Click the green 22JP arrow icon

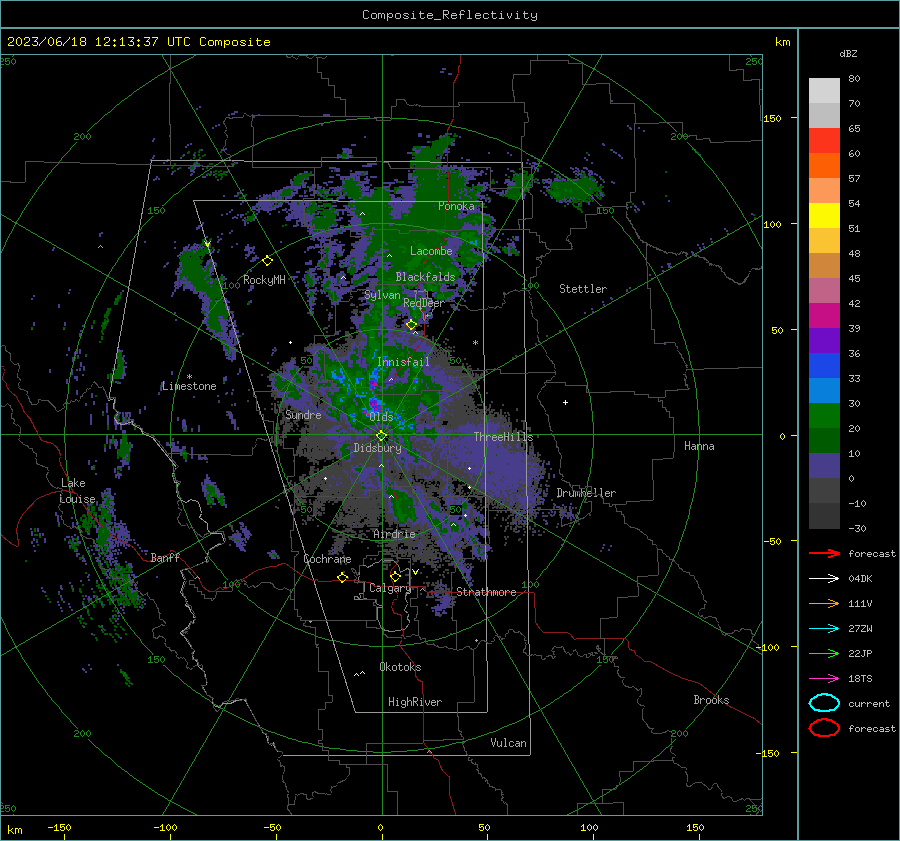pyautogui.click(x=824, y=653)
